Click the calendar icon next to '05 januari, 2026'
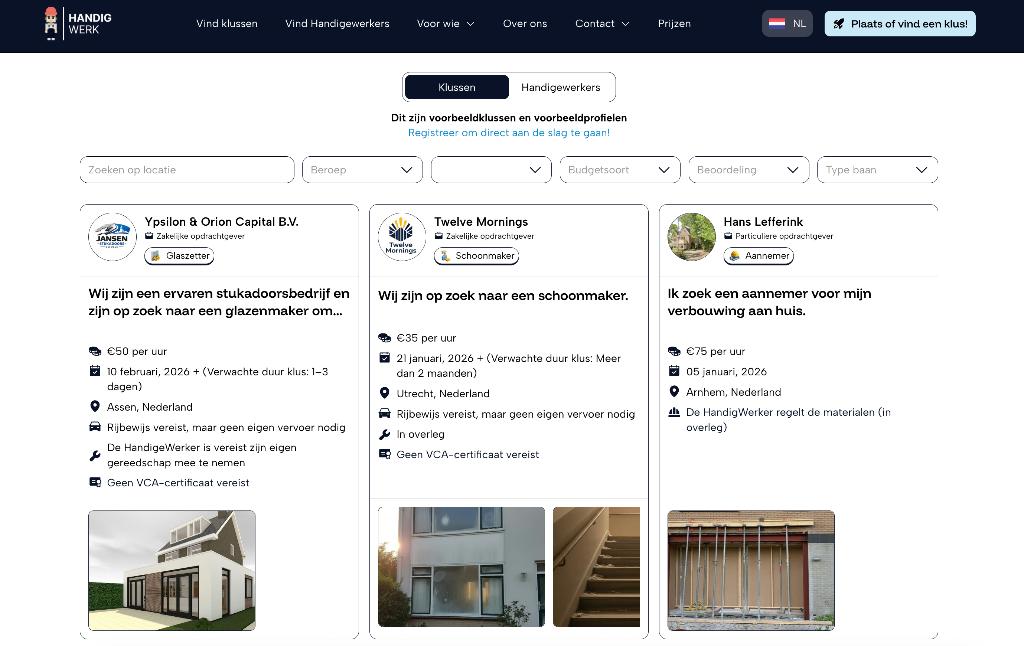 pos(675,371)
